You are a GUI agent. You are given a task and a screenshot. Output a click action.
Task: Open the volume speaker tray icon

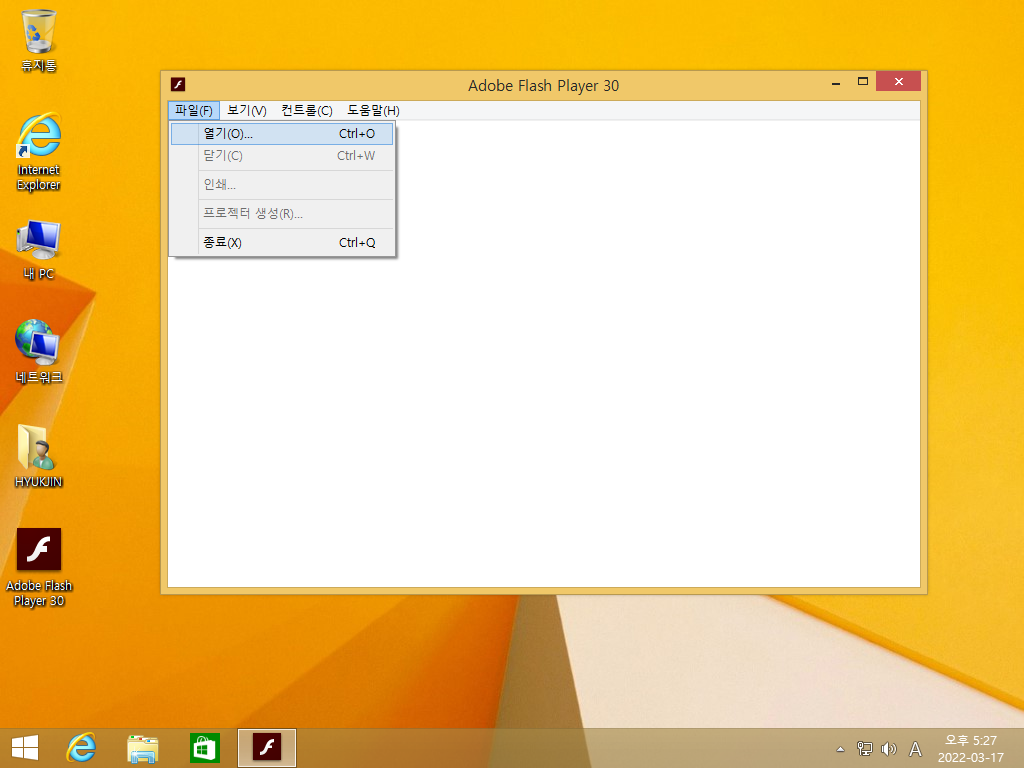point(889,749)
